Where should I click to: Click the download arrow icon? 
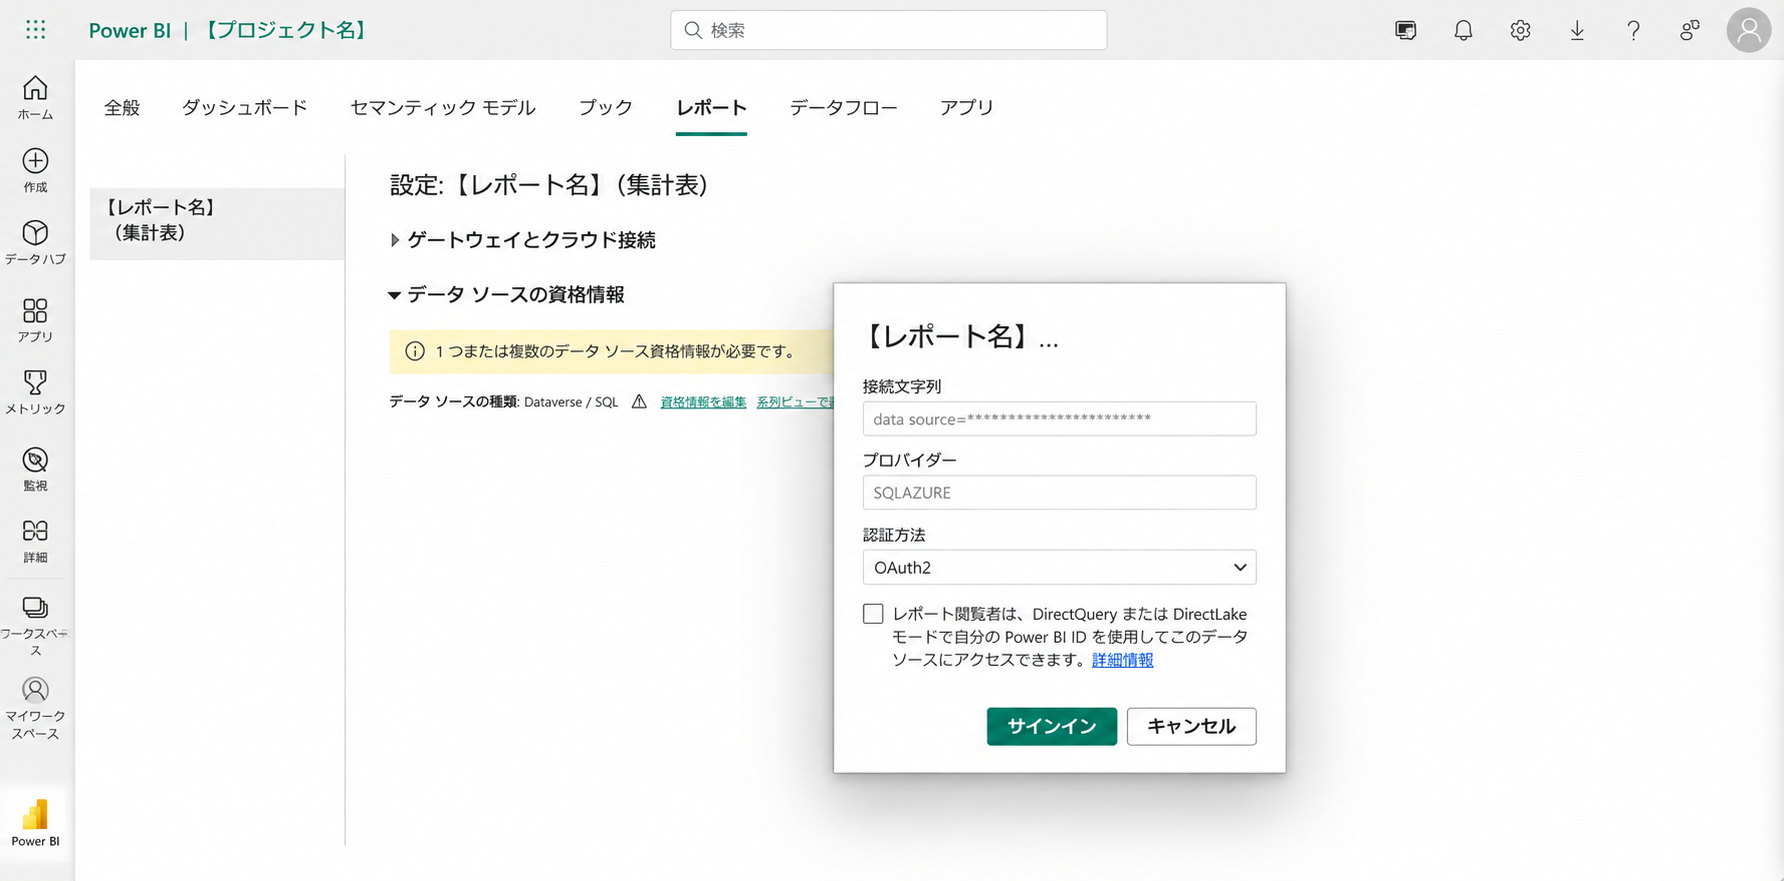(x=1577, y=30)
